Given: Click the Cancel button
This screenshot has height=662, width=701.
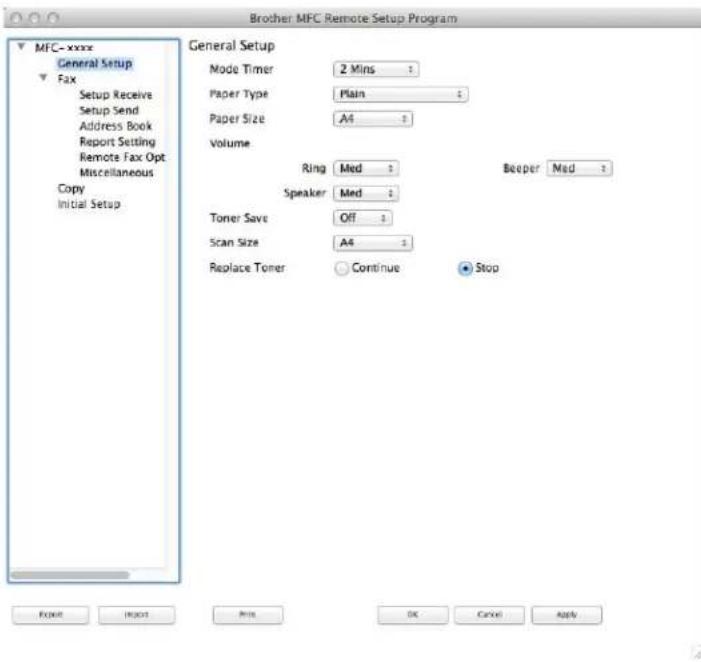Looking at the screenshot, I should pyautogui.click(x=490, y=615).
